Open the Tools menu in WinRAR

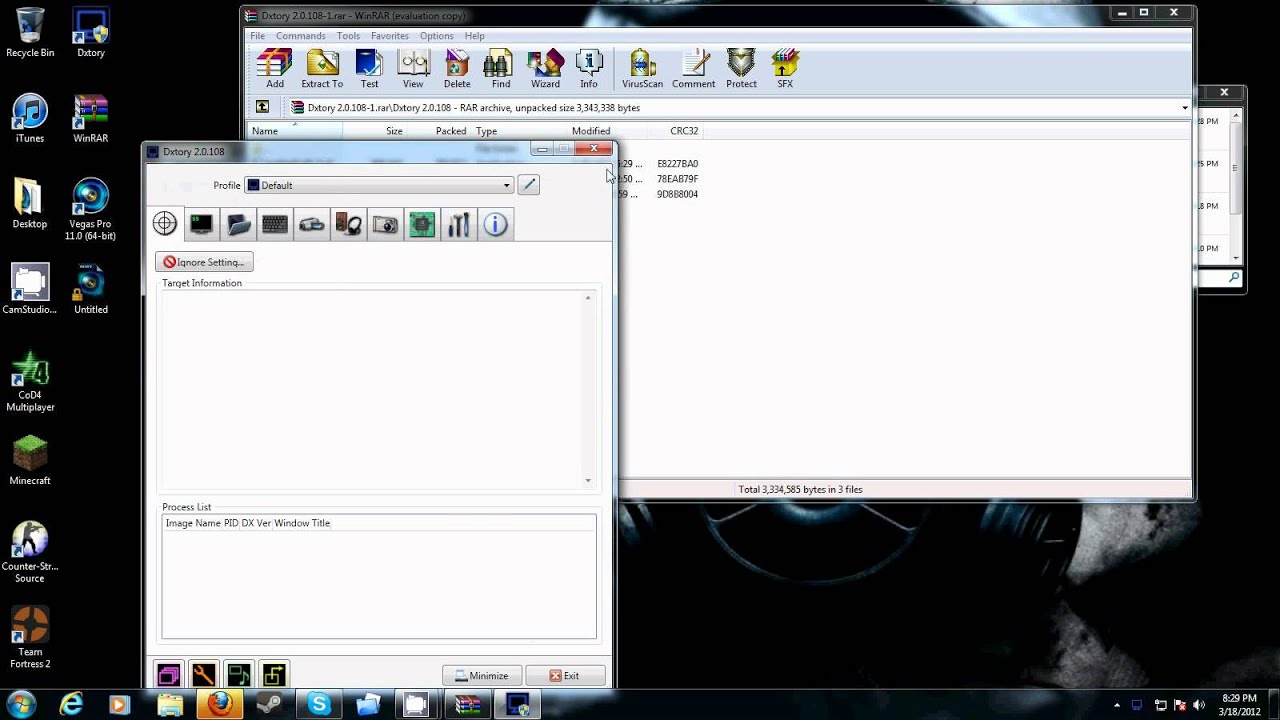click(348, 36)
